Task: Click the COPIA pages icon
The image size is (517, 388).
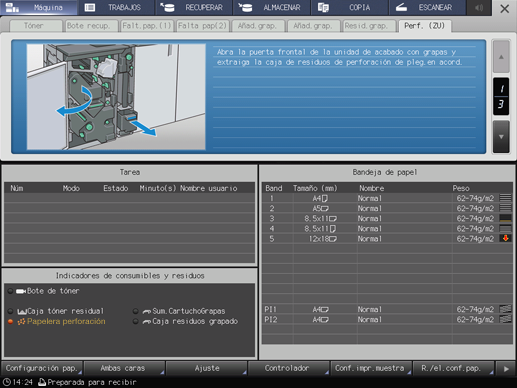Action: coord(323,7)
